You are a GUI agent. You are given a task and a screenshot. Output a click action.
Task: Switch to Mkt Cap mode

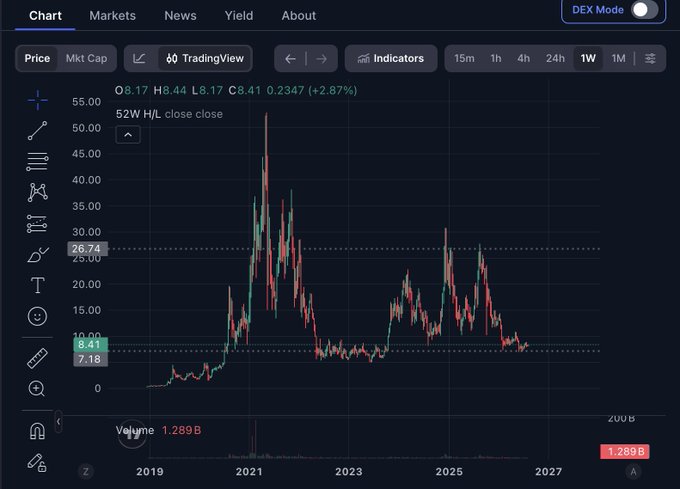86,58
